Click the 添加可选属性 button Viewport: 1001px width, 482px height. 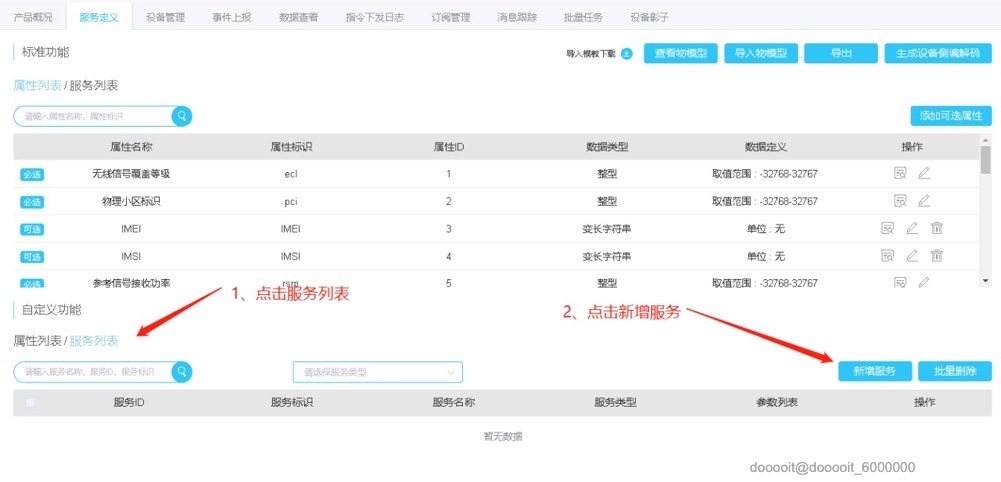pyautogui.click(x=951, y=116)
